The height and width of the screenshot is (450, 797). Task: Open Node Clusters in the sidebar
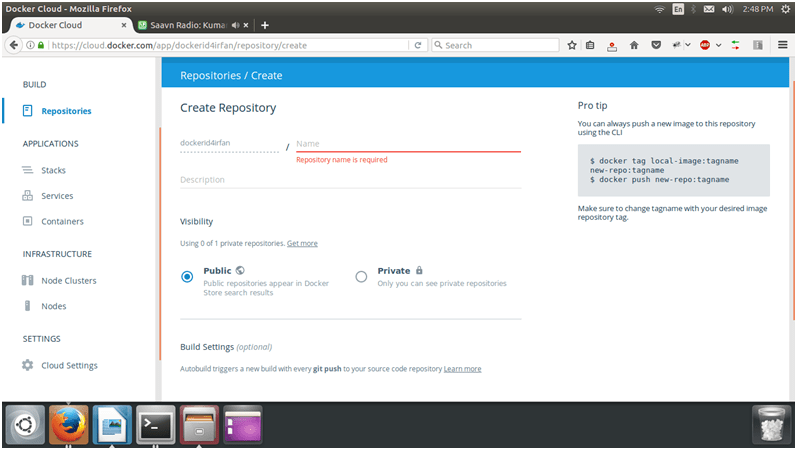[69, 281]
